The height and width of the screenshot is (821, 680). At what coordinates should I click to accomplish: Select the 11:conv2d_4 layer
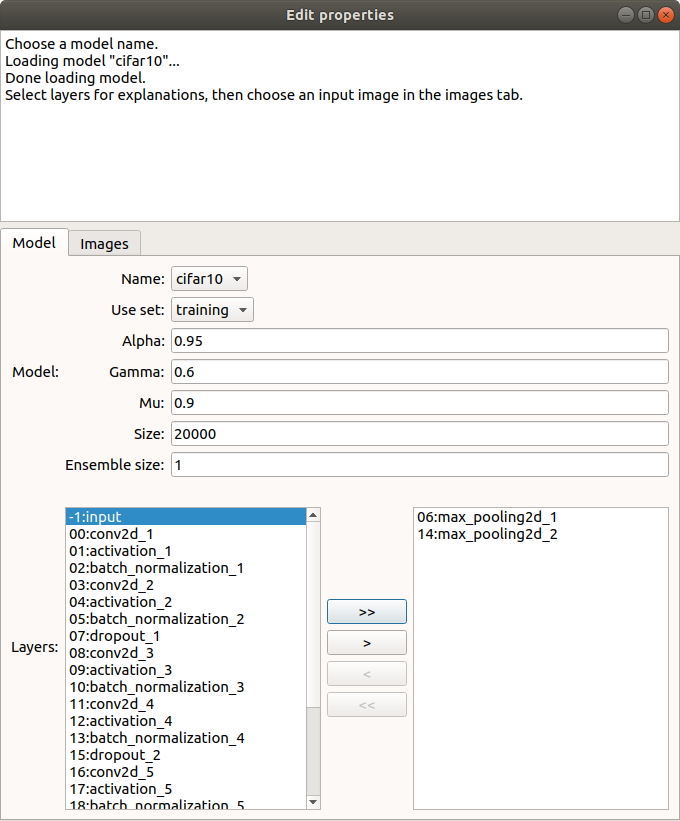[x=186, y=704]
